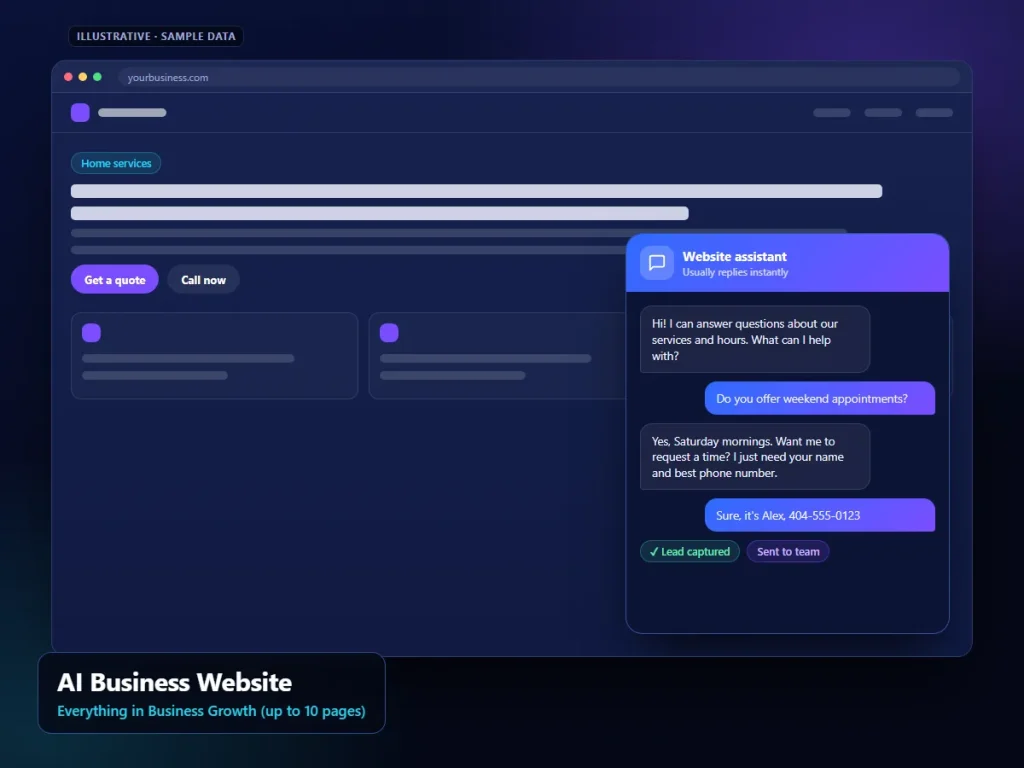Click the 'Yes, Saturday mornings' reply bubble
The width and height of the screenshot is (1024, 768).
click(755, 456)
